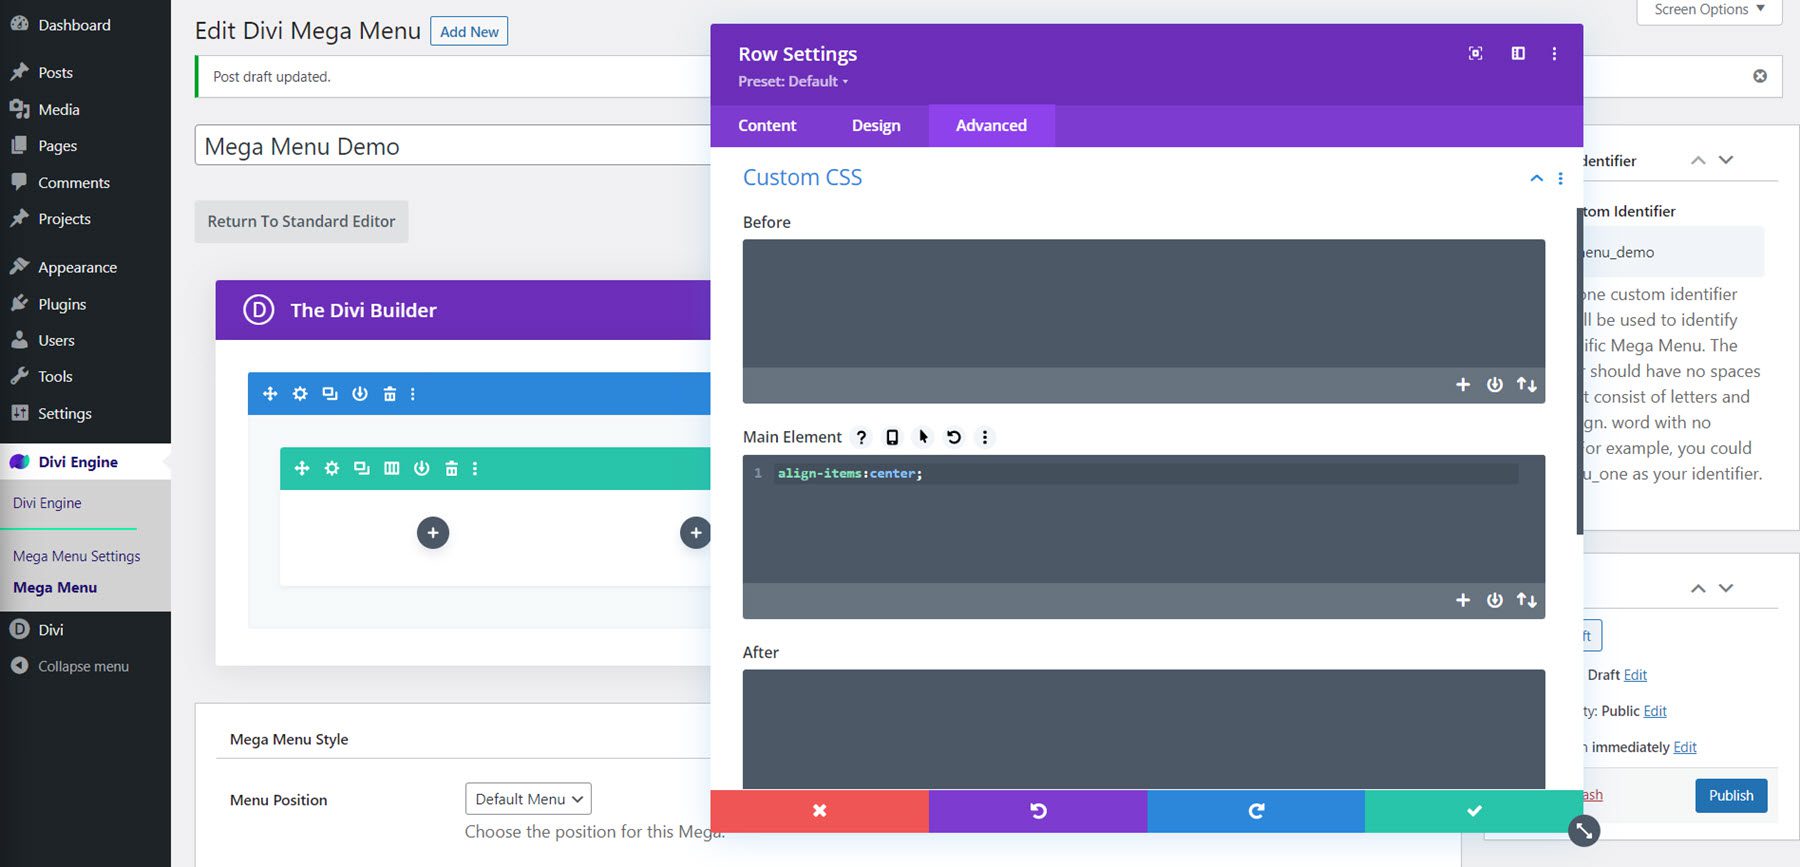Edit the Public visibility link
The width and height of the screenshot is (1800, 867).
click(x=1655, y=711)
